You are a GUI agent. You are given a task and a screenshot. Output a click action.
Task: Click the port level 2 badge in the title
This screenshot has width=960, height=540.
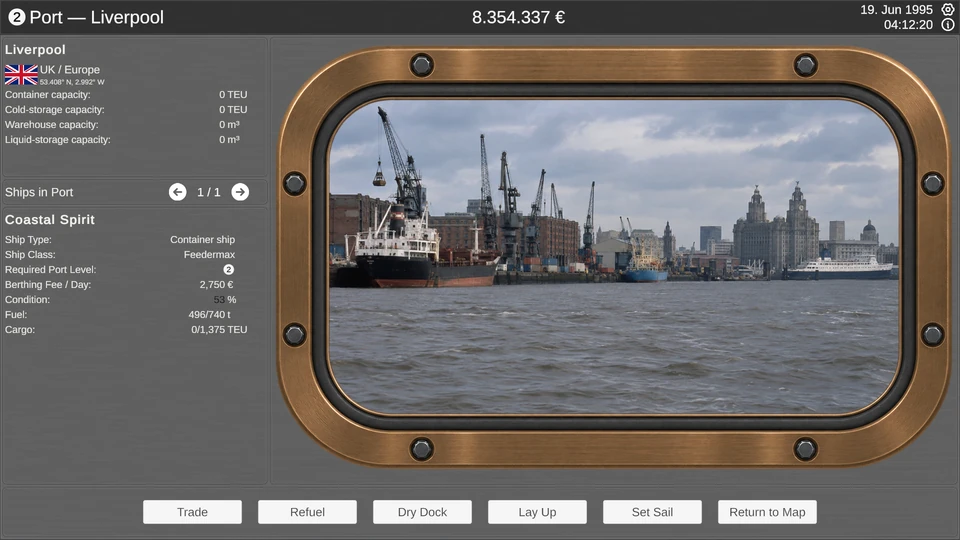coord(17,17)
